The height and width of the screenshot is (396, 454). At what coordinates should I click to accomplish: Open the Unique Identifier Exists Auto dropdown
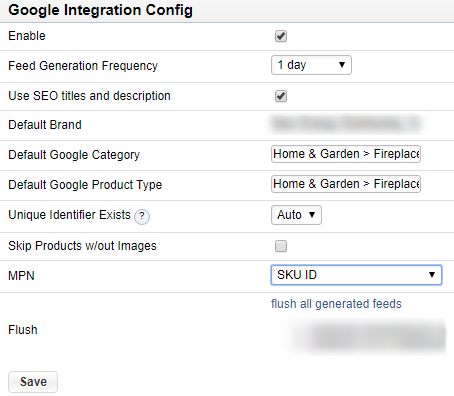296,215
